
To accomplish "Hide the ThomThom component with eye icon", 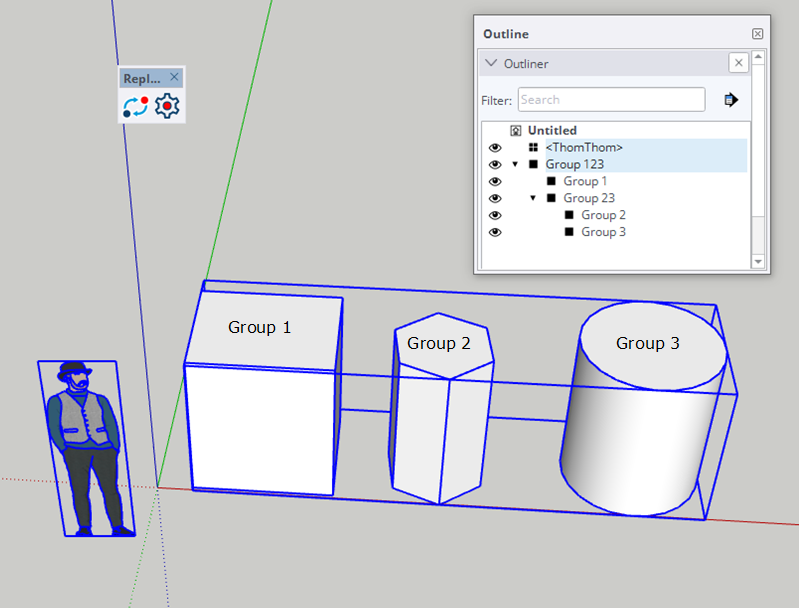I will [x=495, y=148].
